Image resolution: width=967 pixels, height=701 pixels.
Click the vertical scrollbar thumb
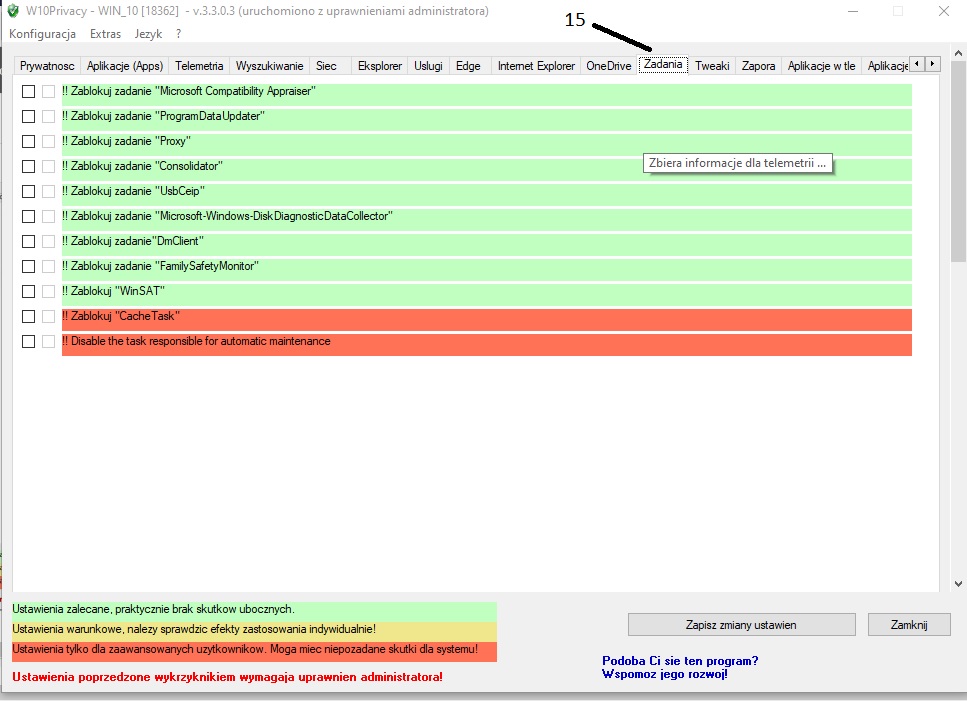point(958,162)
